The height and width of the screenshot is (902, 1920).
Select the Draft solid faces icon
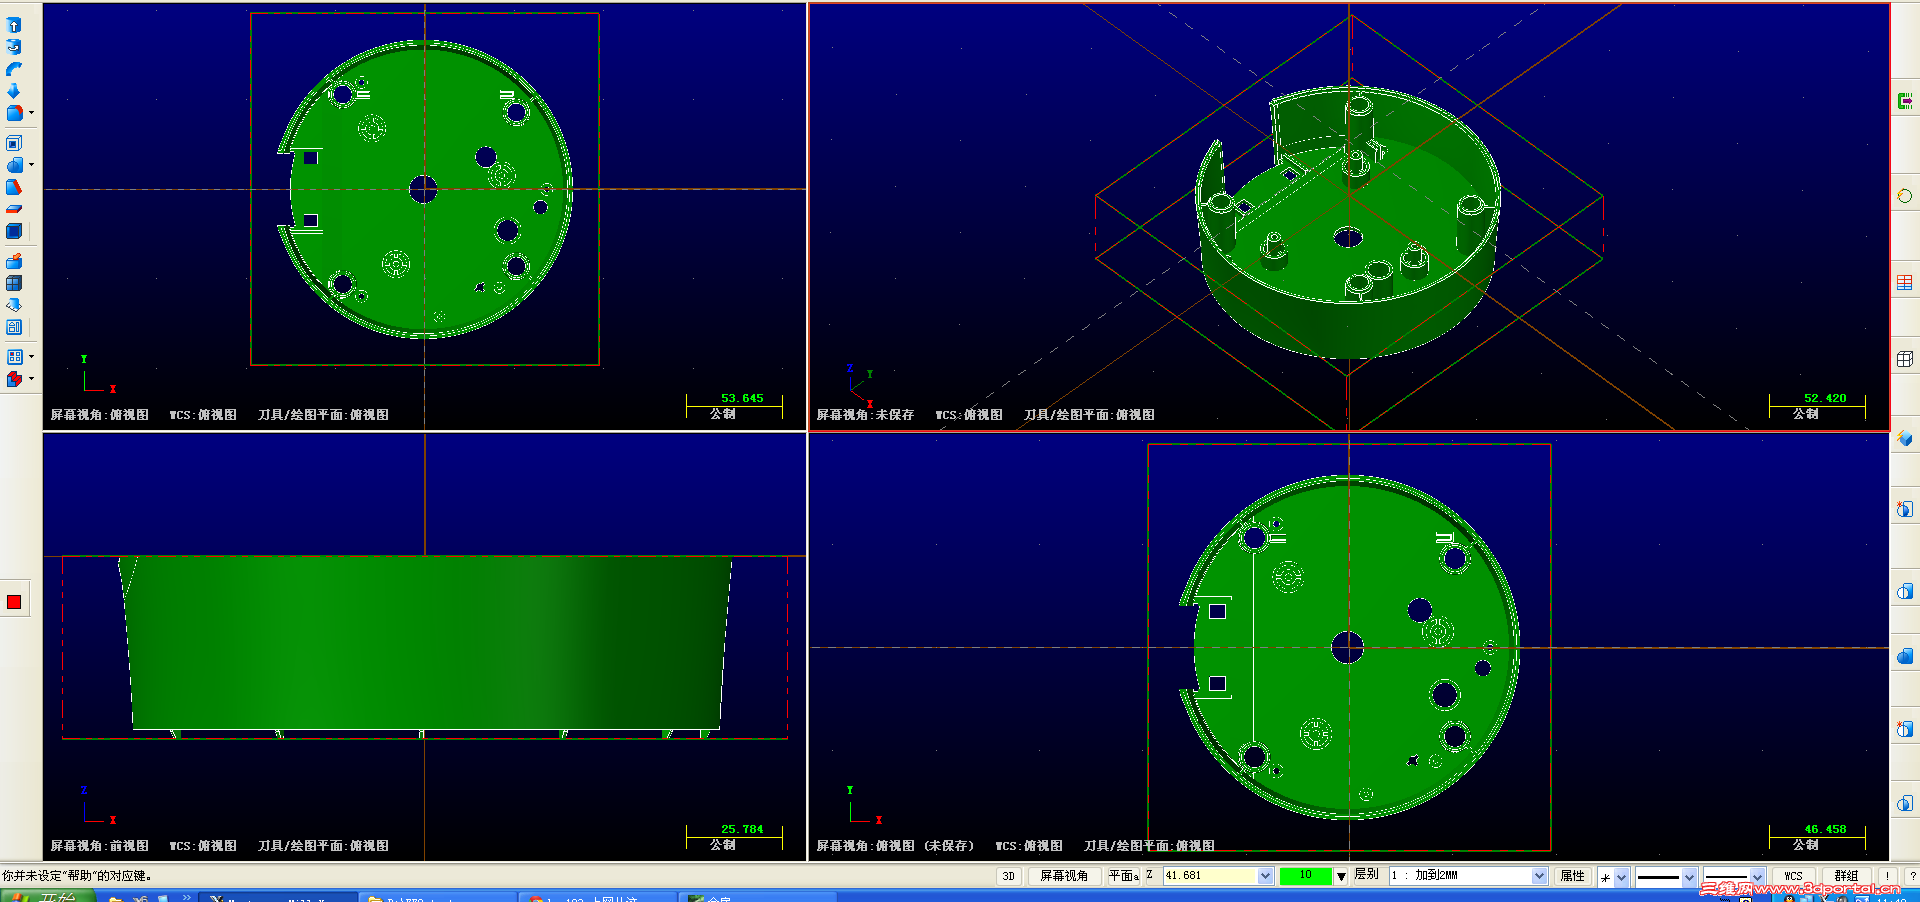pos(14,187)
